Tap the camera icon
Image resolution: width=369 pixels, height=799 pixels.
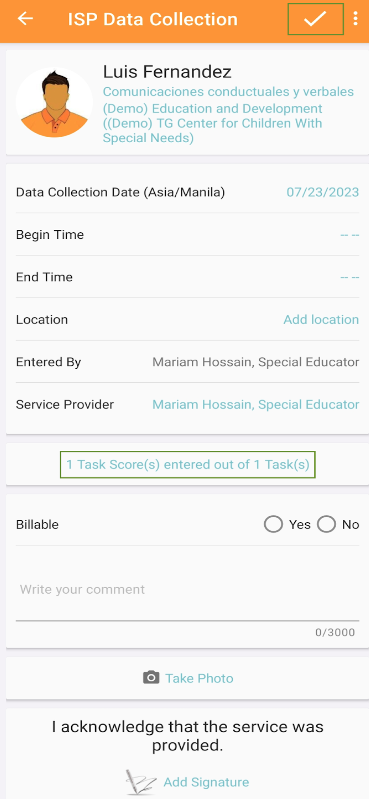point(151,678)
